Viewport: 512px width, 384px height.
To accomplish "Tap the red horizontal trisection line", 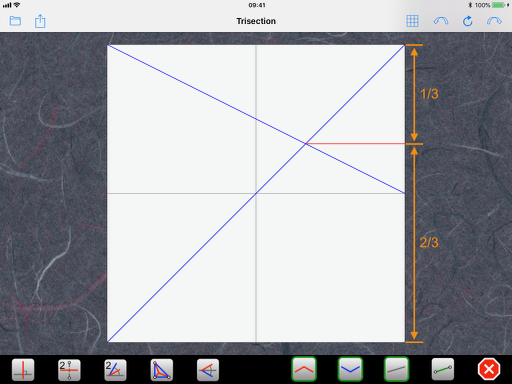I will (x=355, y=144).
